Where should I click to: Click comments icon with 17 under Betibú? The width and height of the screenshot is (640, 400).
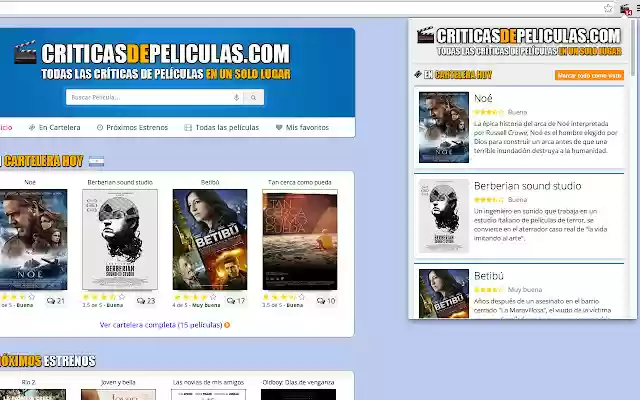[x=231, y=301]
